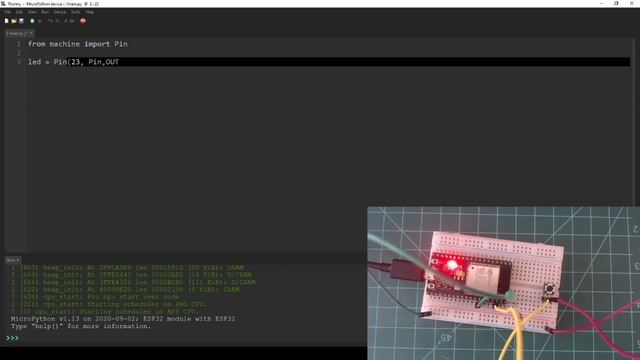The image size is (640, 360).
Task: Close the Shell panel tab
Action: tap(18, 260)
